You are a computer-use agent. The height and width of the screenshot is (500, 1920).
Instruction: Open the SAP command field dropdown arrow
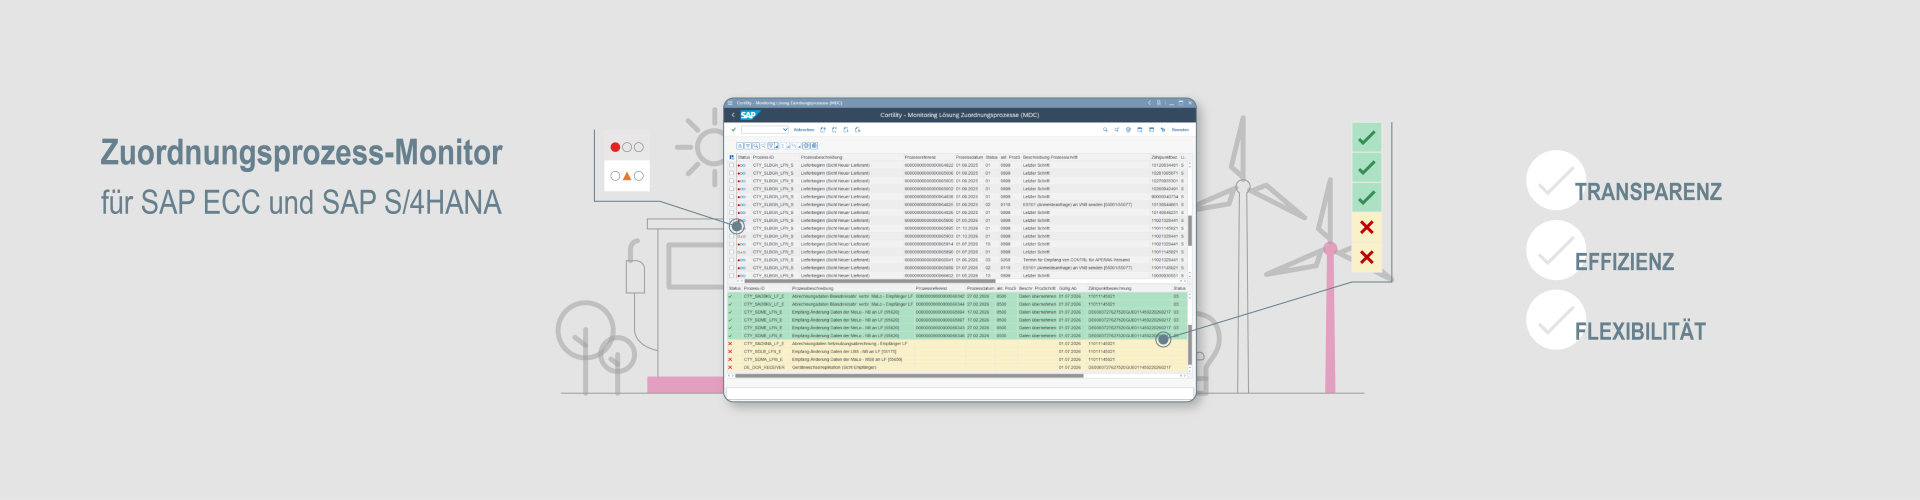tap(785, 130)
